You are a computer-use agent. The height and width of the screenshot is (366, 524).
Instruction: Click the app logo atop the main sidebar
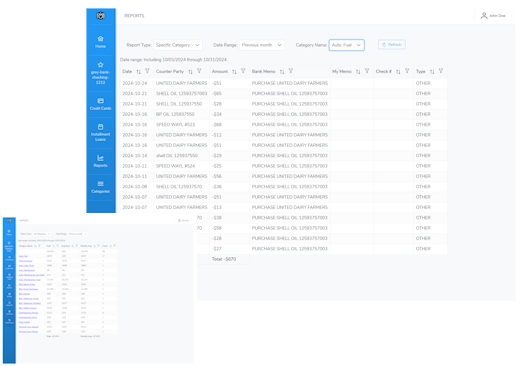click(101, 15)
